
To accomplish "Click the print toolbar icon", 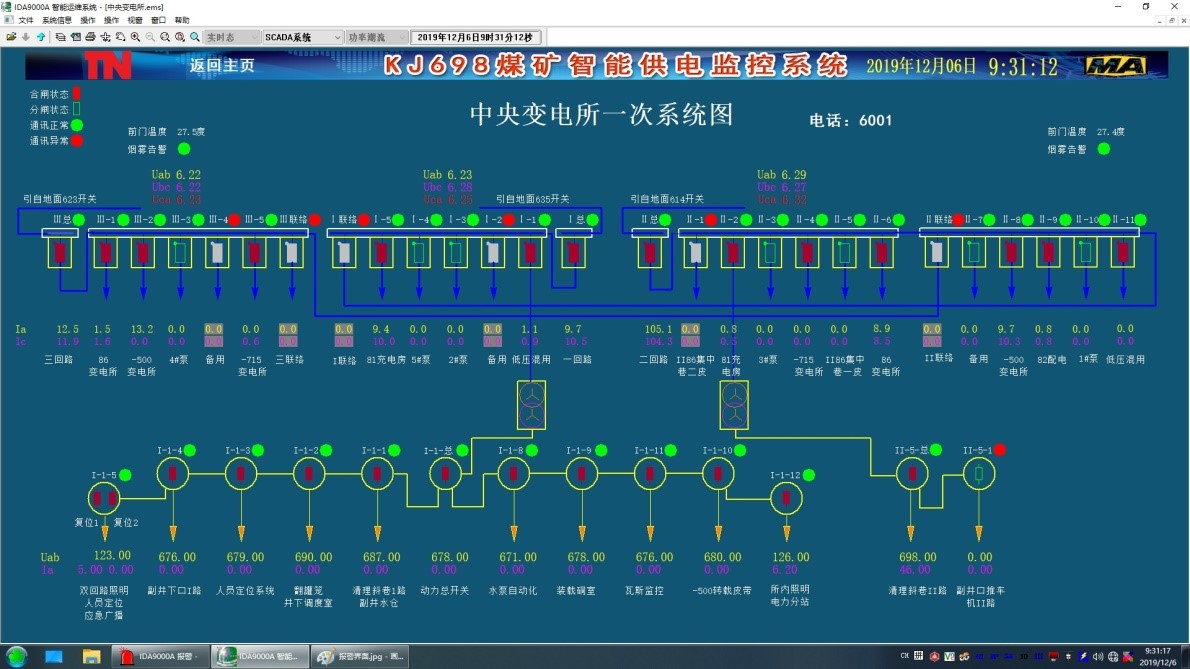I will click(90, 37).
